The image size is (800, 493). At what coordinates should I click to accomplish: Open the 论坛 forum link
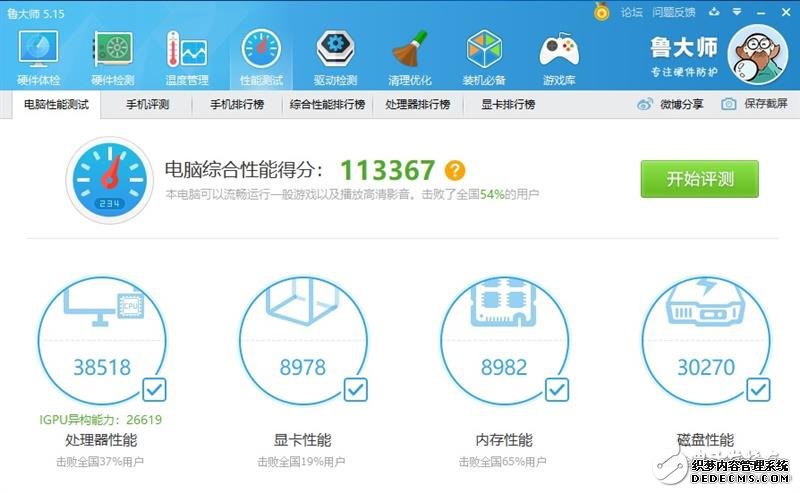(632, 12)
